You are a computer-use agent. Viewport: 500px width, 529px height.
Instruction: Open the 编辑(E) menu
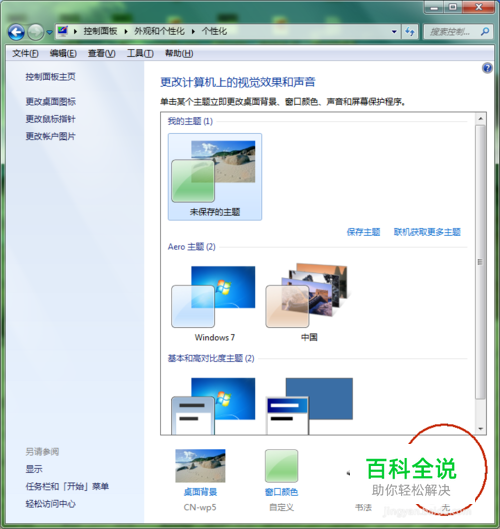coord(63,53)
